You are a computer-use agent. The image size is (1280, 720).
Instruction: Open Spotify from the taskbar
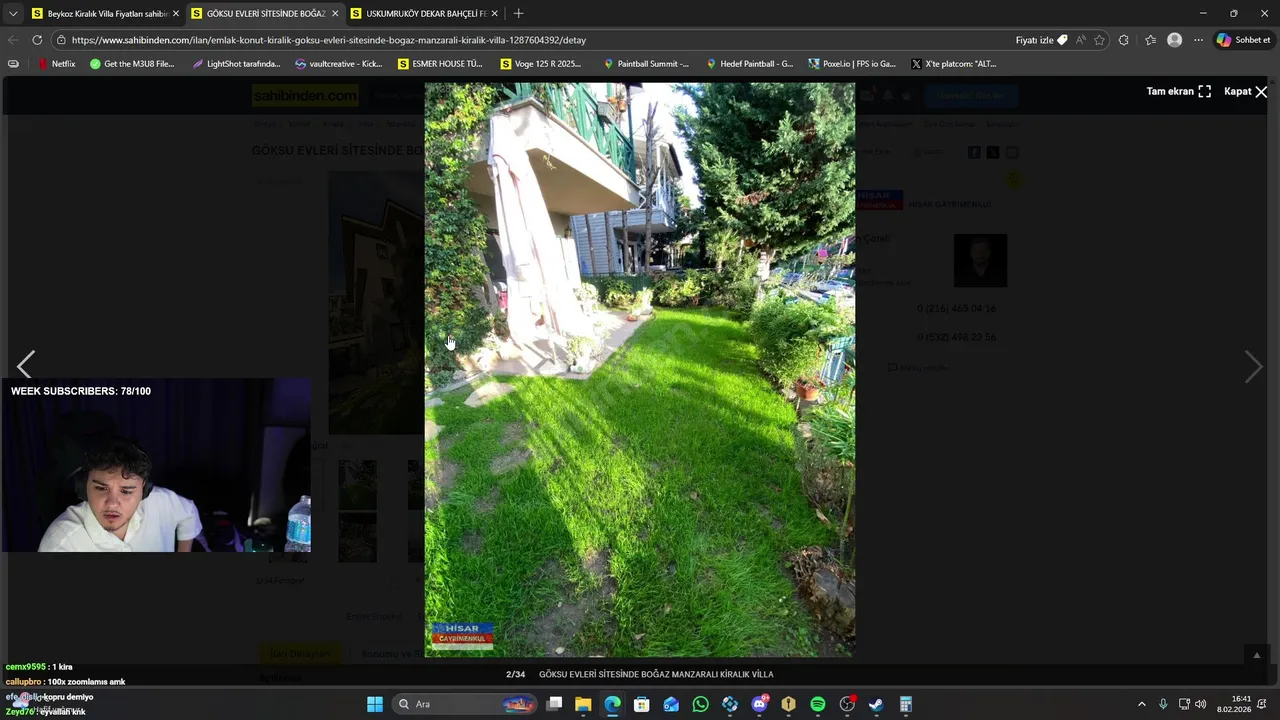[x=818, y=704]
